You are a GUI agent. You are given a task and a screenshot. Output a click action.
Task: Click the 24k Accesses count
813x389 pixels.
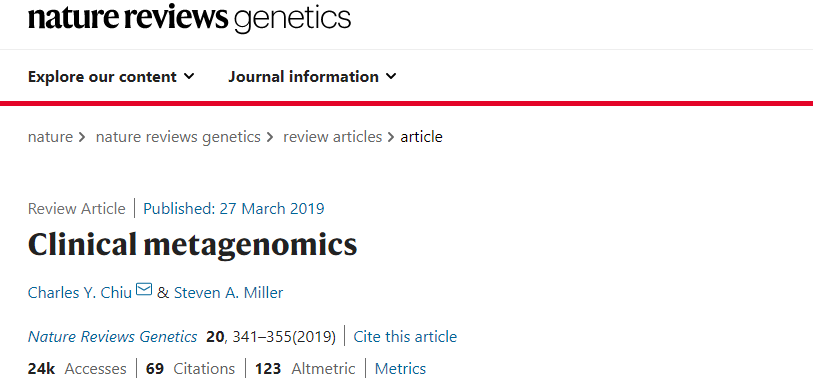click(x=77, y=369)
